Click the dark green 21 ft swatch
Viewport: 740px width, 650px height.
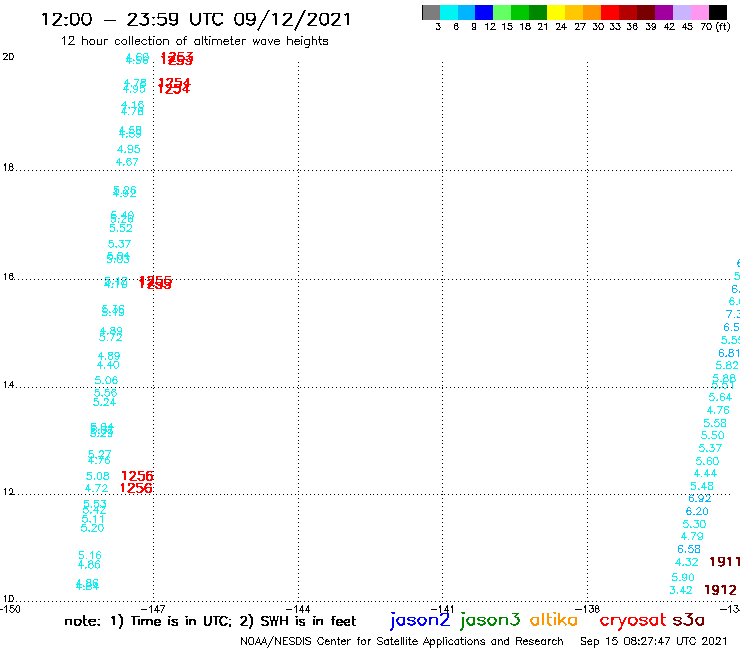538,12
